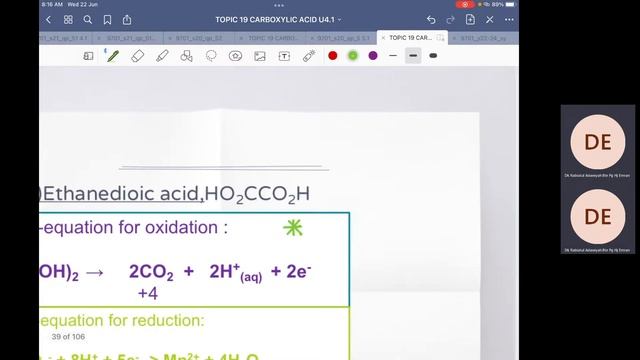Tap the multitasking three dots at top
The width and height of the screenshot is (640, 360).
point(279,5)
